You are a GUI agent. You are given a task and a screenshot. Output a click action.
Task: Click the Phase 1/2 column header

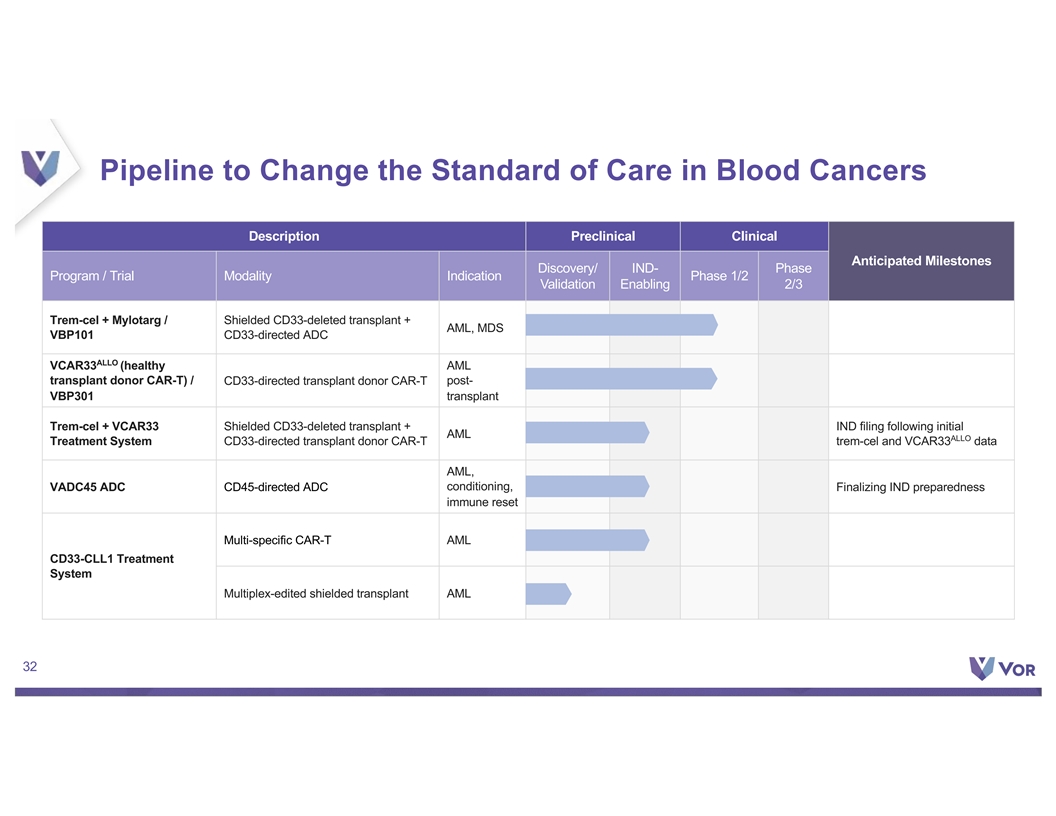(x=719, y=276)
